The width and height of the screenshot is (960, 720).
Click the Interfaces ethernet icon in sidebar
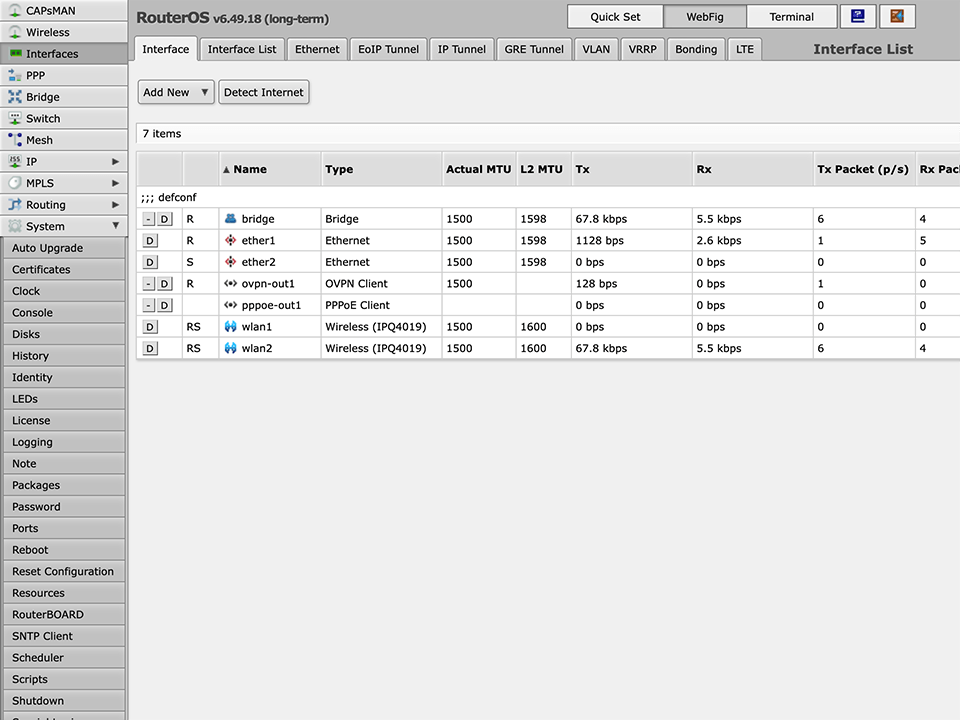12,53
